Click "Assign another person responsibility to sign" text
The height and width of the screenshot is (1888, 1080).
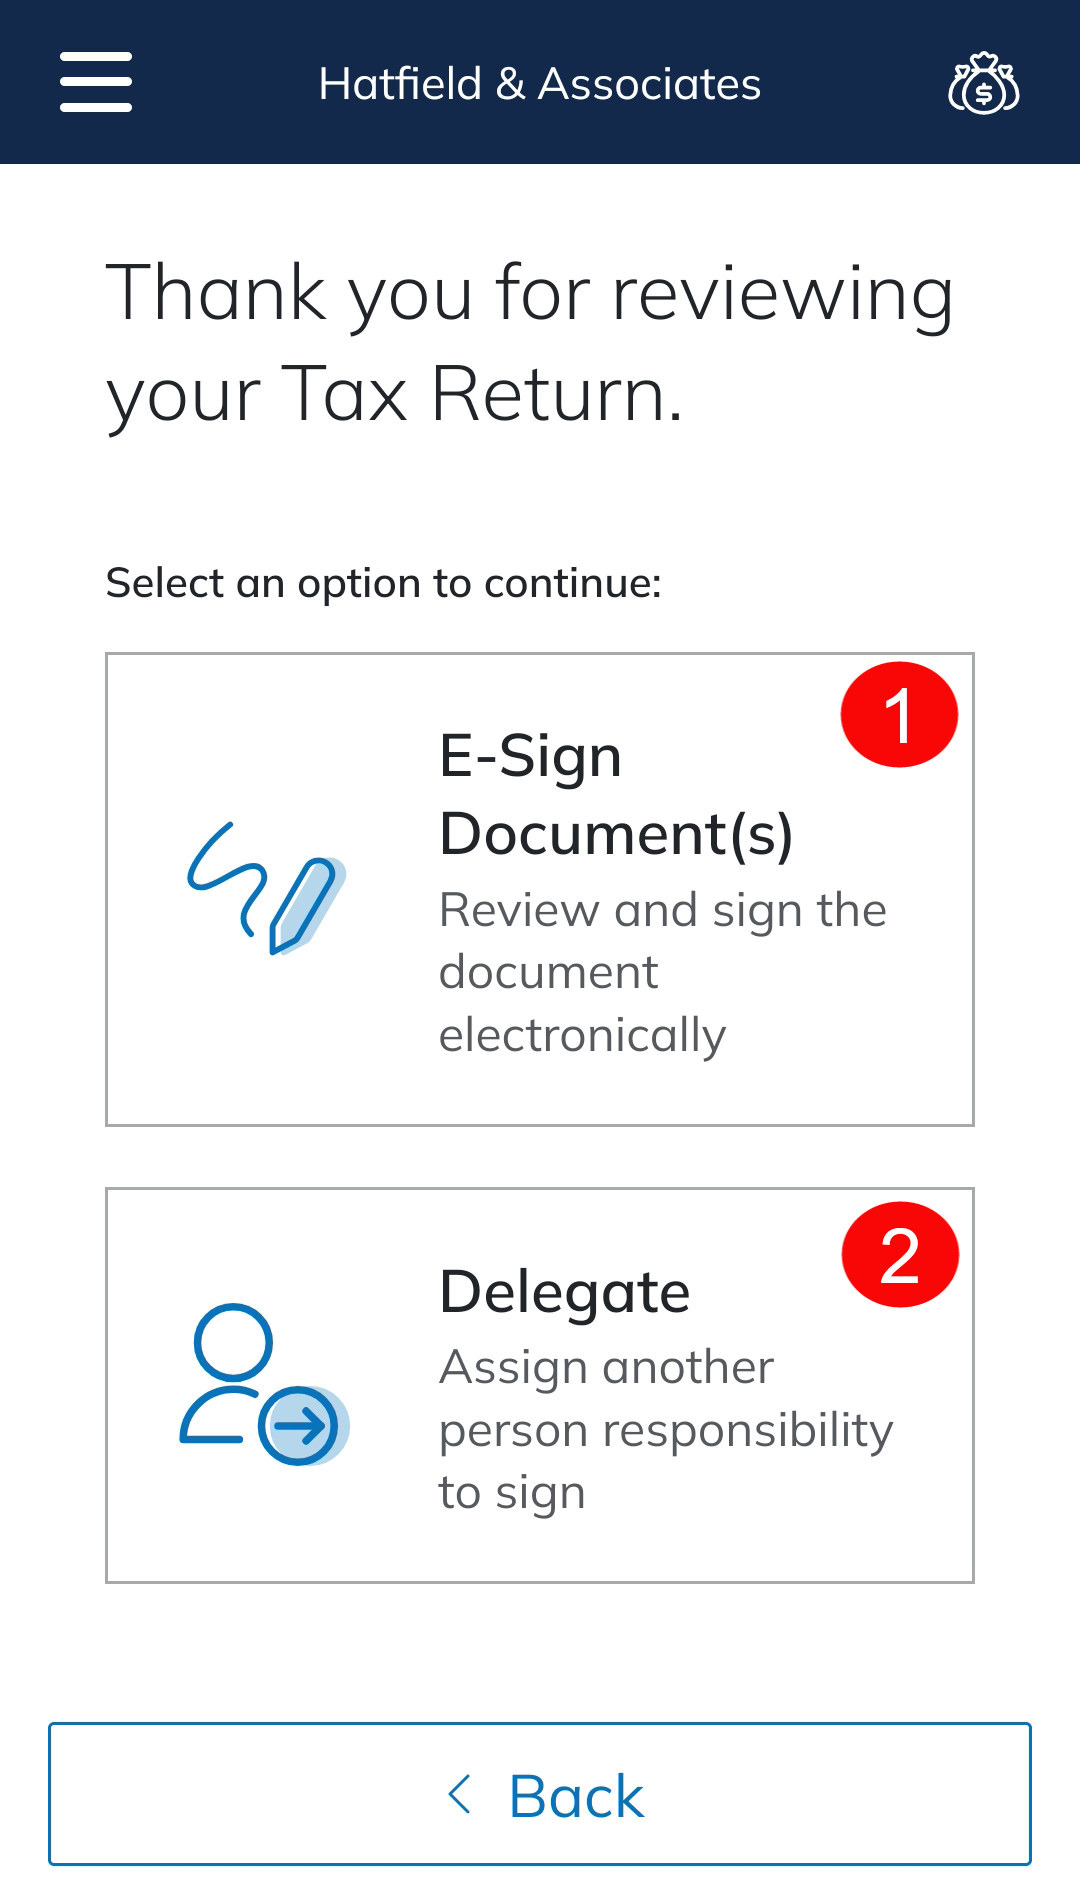[x=665, y=1429]
